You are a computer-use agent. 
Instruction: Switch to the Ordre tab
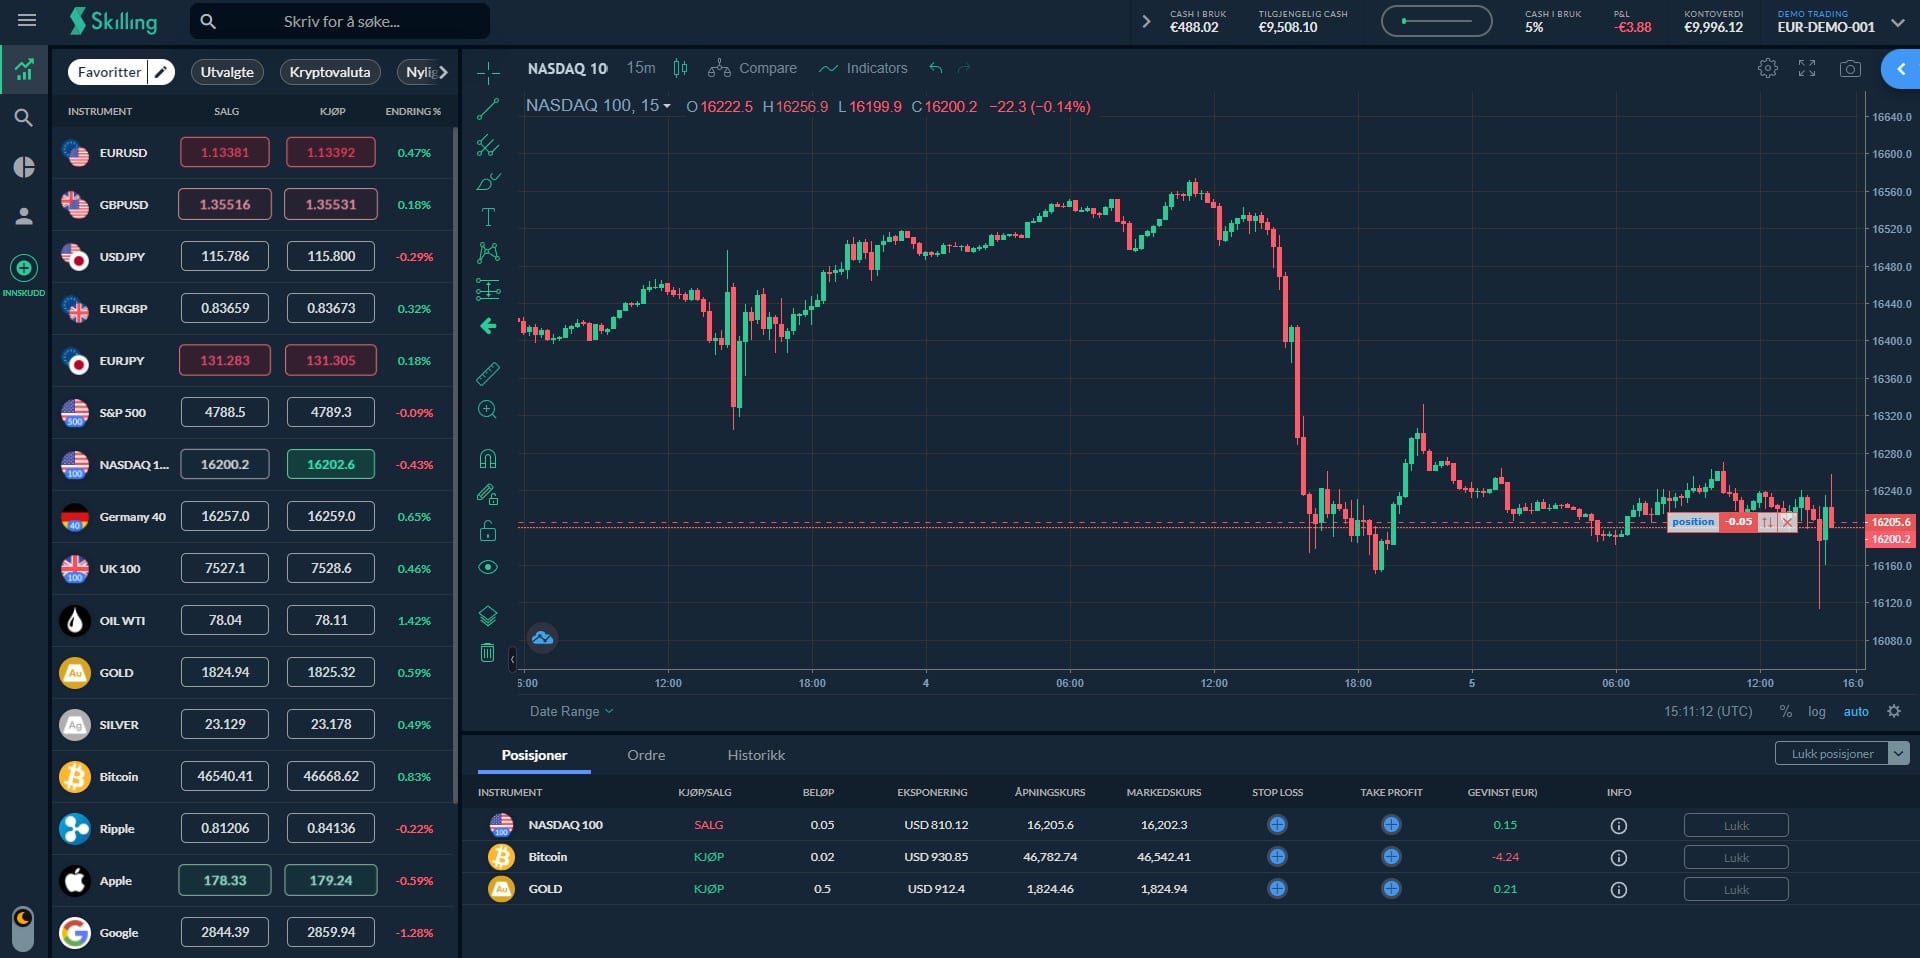646,755
